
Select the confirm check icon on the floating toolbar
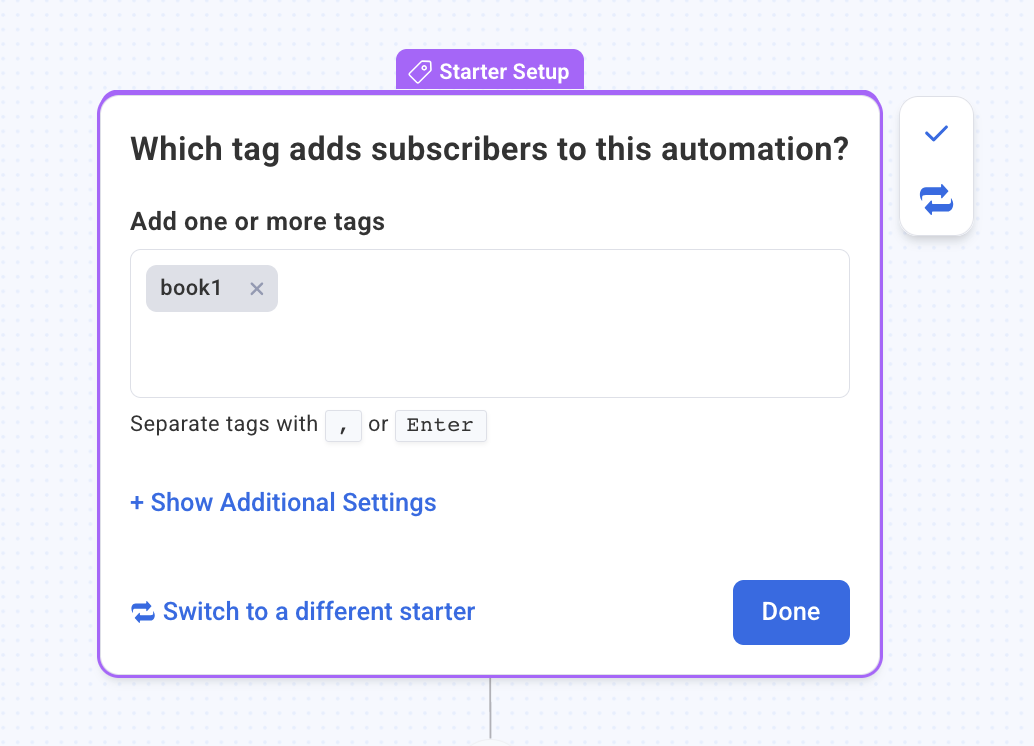click(x=936, y=133)
